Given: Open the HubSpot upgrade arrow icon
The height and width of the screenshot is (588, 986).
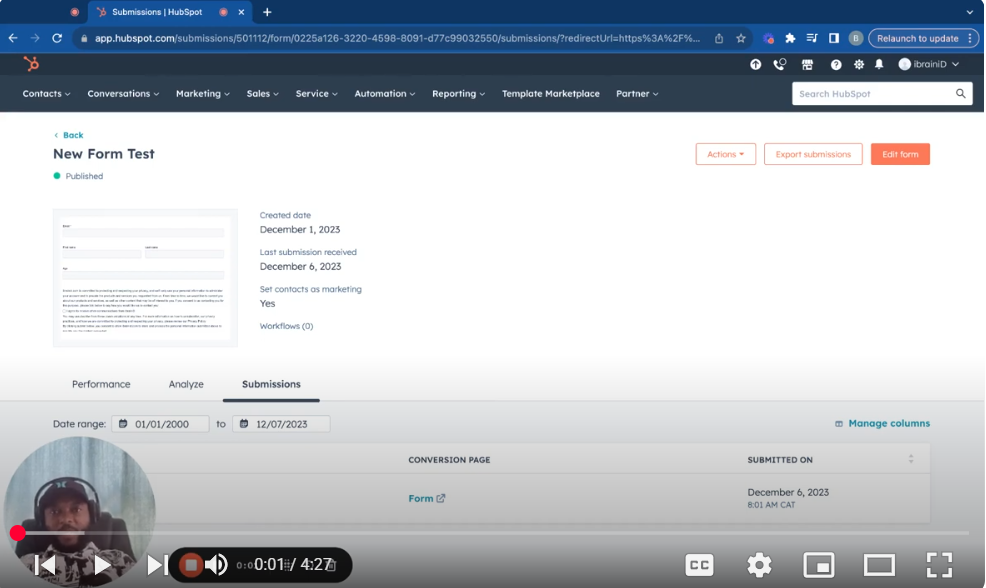Looking at the screenshot, I should point(755,64).
